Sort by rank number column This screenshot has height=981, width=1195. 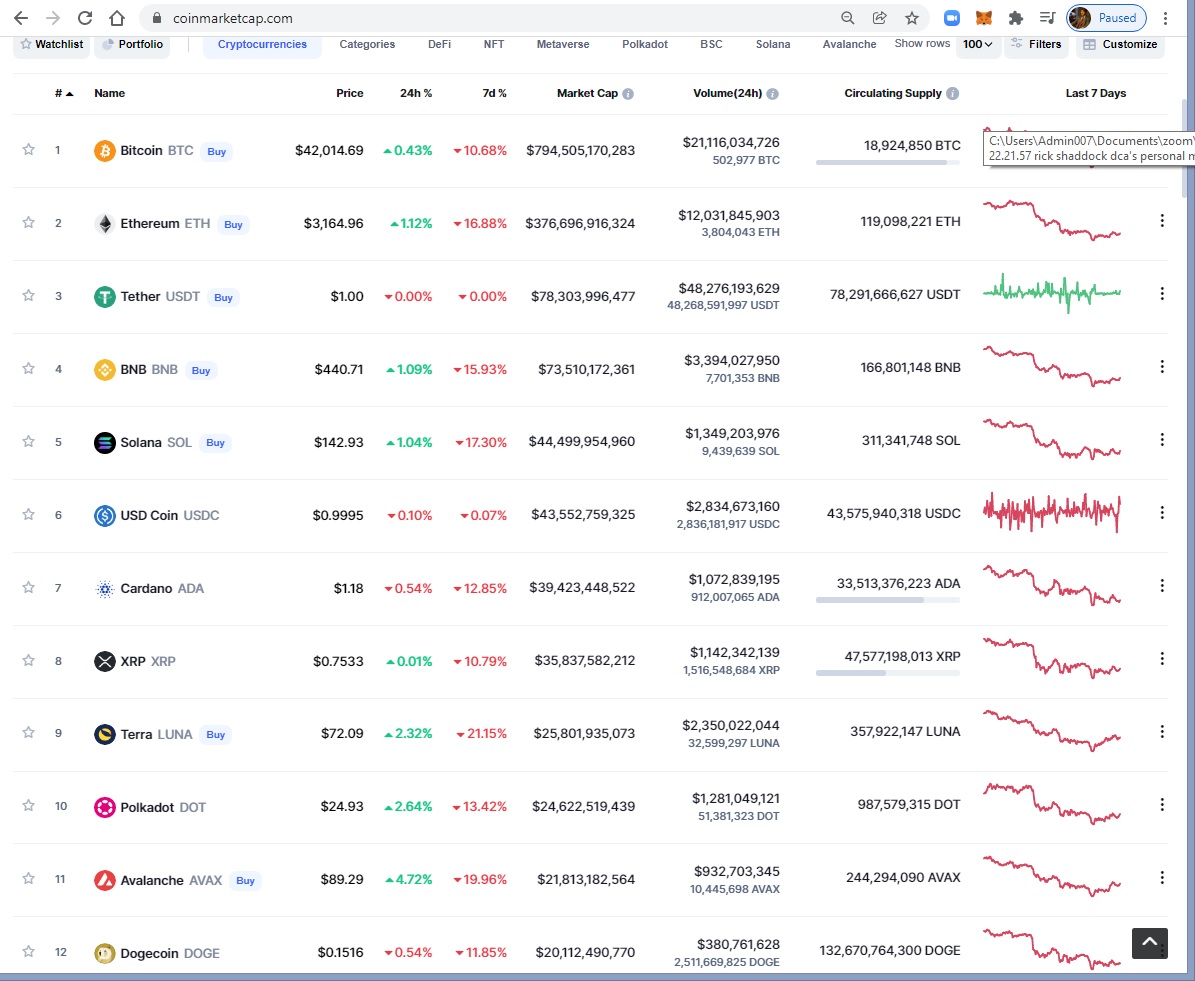pyautogui.click(x=64, y=93)
